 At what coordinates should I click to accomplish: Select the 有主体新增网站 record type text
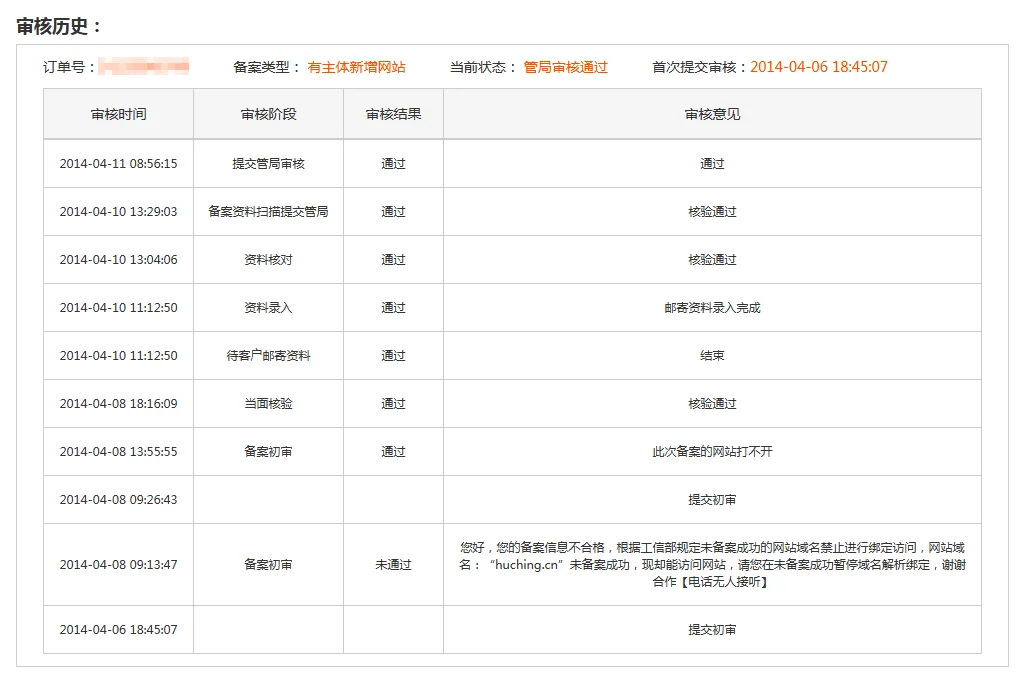[x=357, y=67]
